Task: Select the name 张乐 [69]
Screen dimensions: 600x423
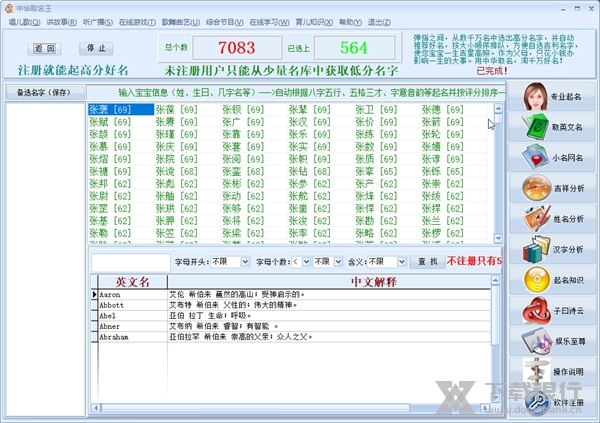Action: click(309, 134)
